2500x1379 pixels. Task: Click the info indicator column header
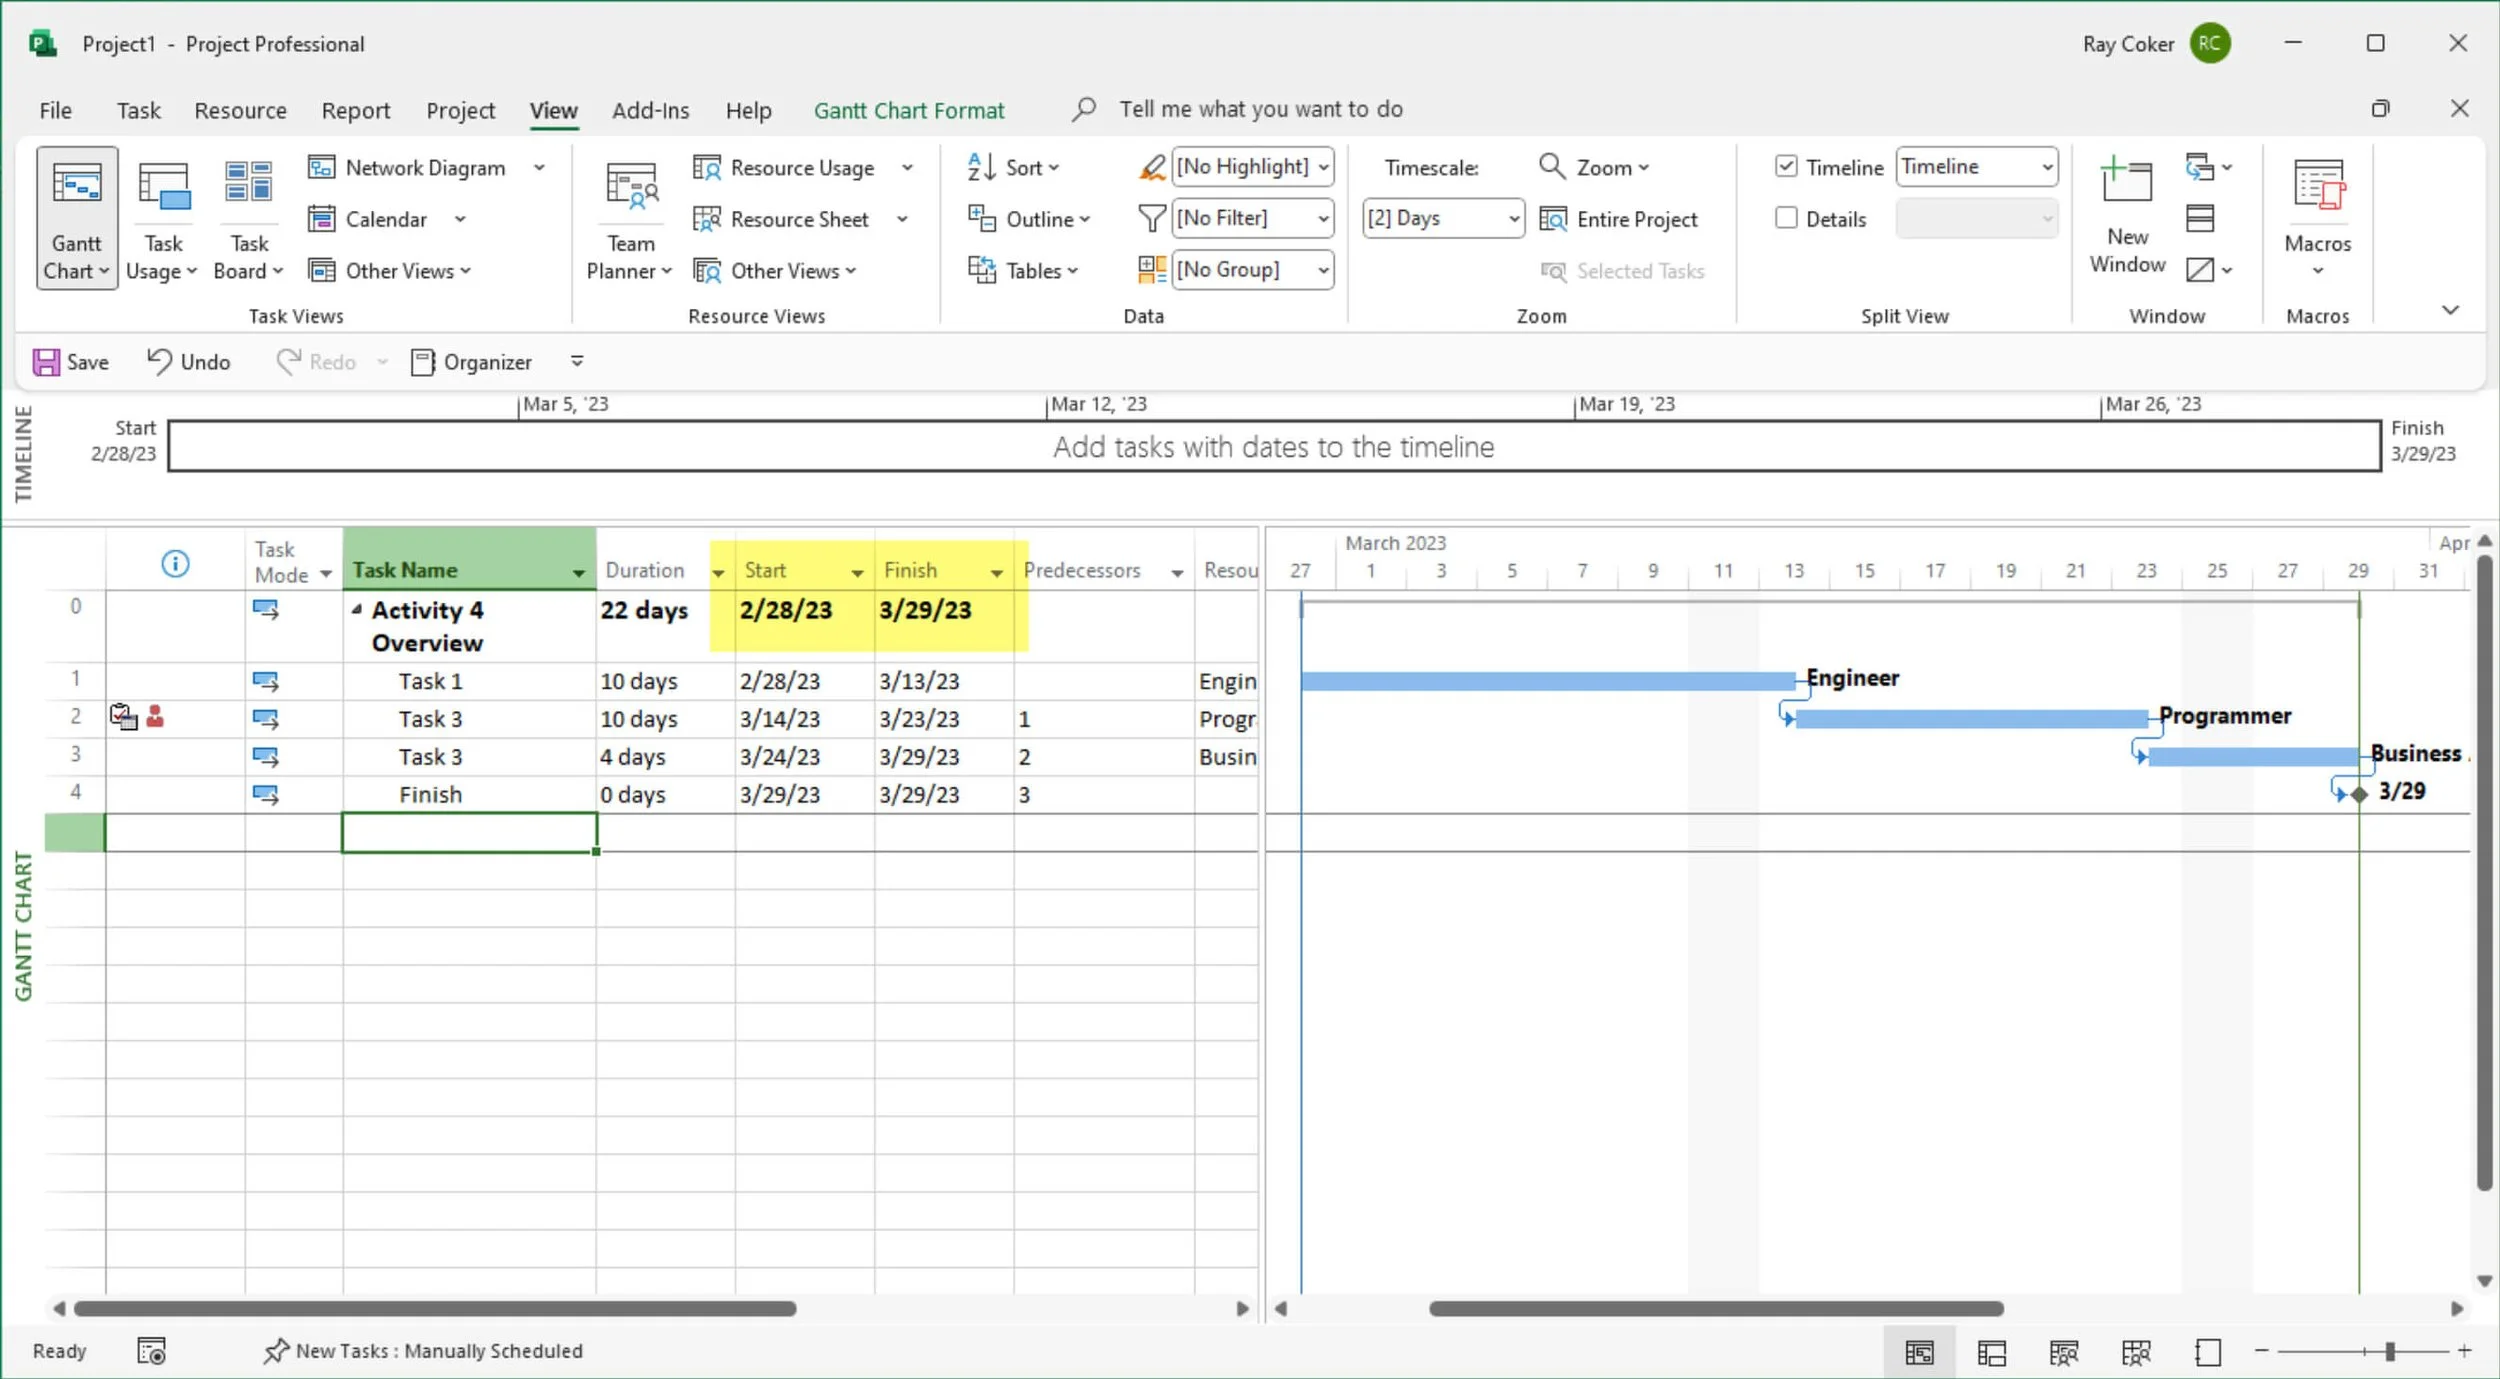175,564
